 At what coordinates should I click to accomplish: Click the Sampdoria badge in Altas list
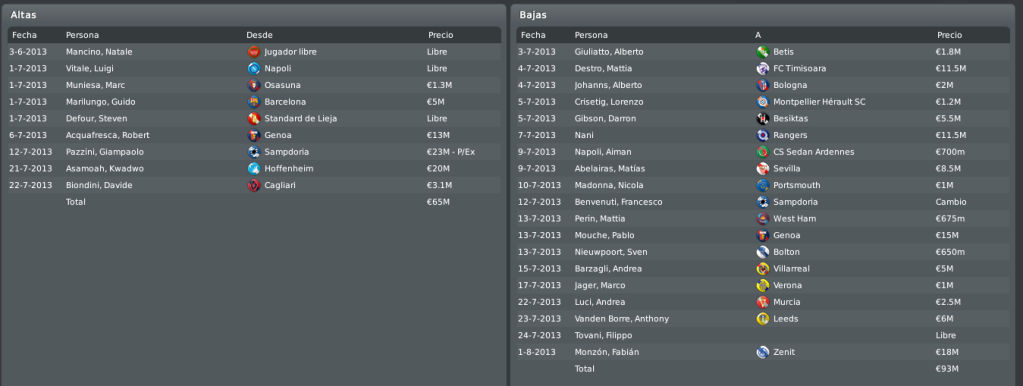(x=254, y=152)
